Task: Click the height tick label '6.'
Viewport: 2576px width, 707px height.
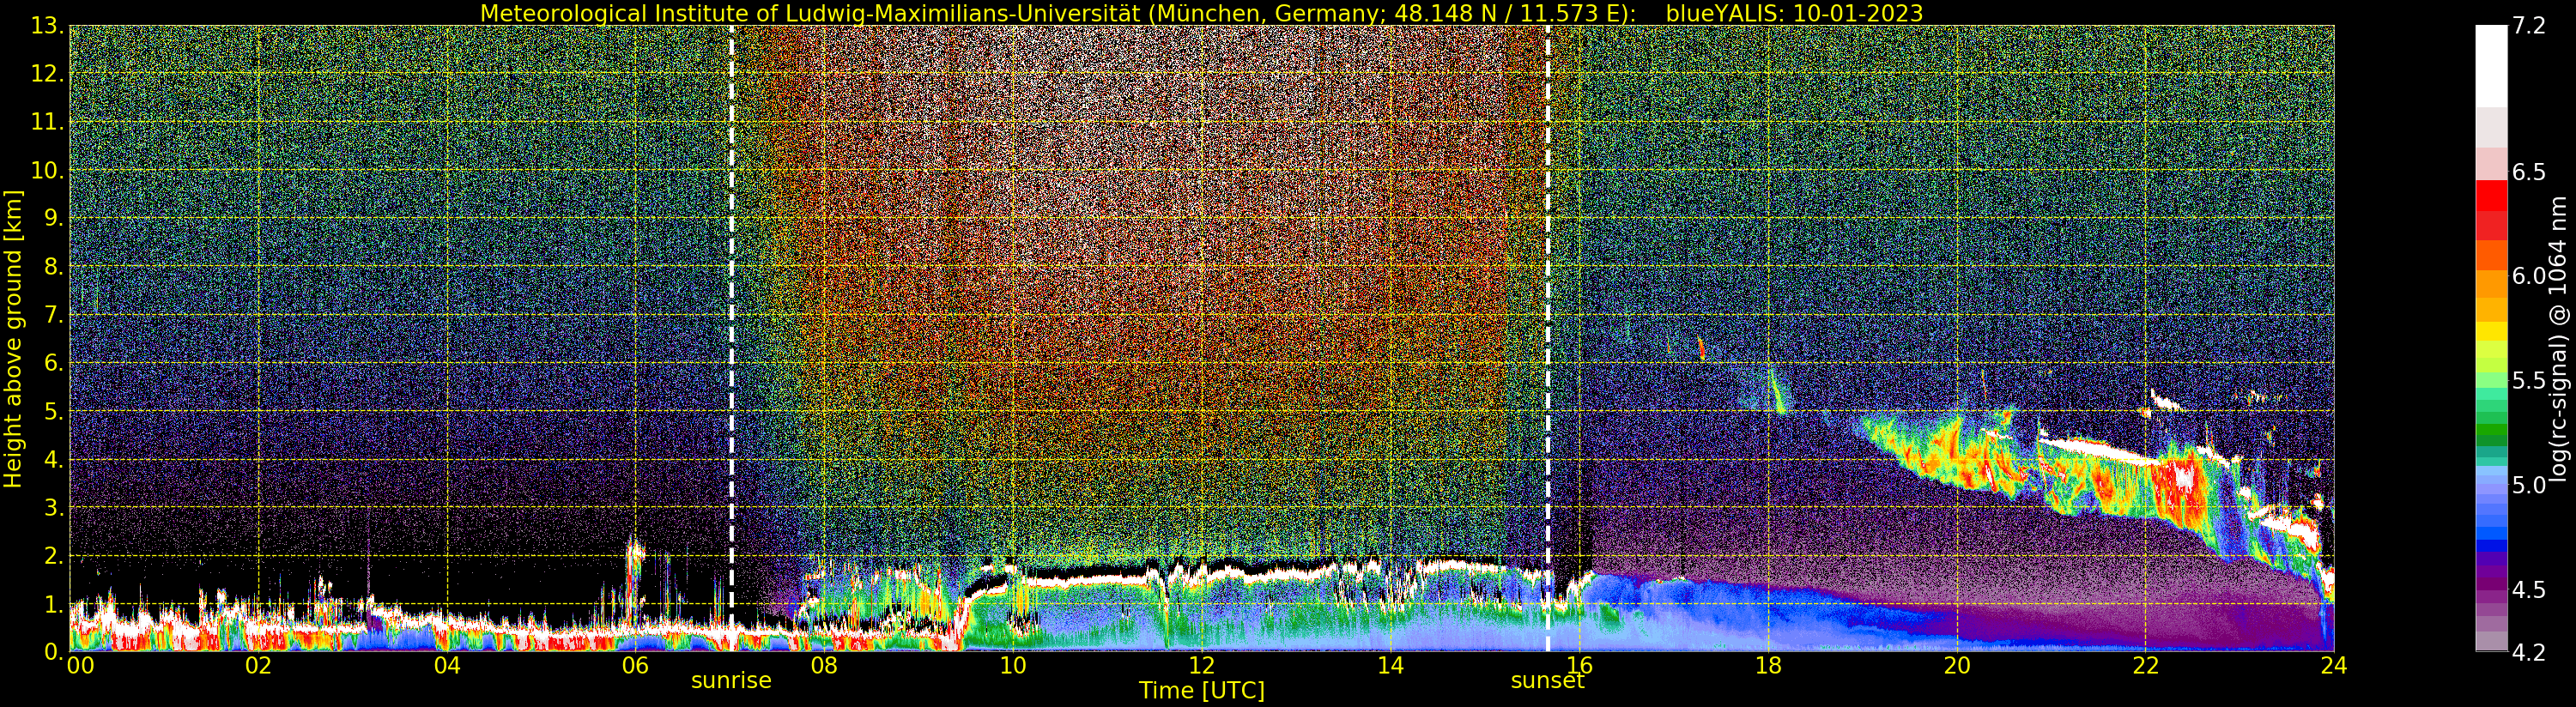Action: 53,363
